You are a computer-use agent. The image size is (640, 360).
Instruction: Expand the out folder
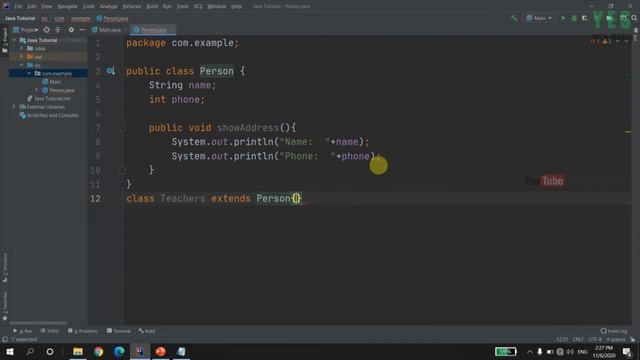22,57
